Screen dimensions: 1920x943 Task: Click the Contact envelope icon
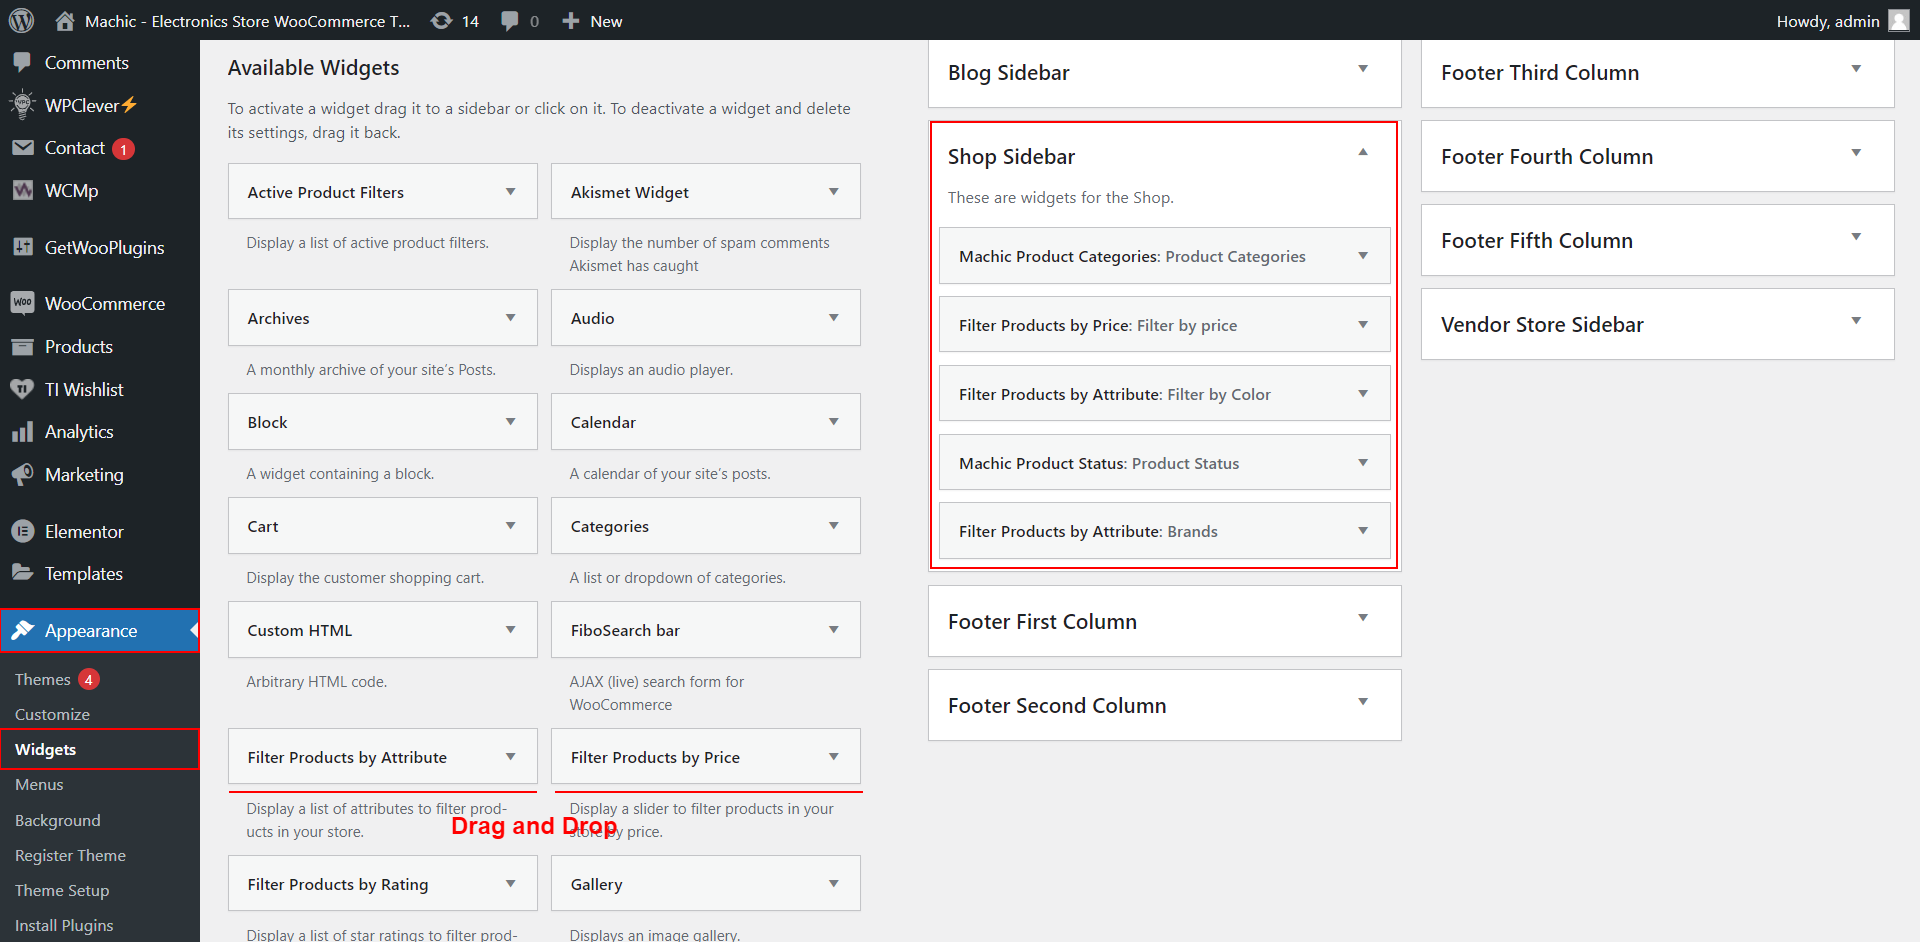(22, 148)
